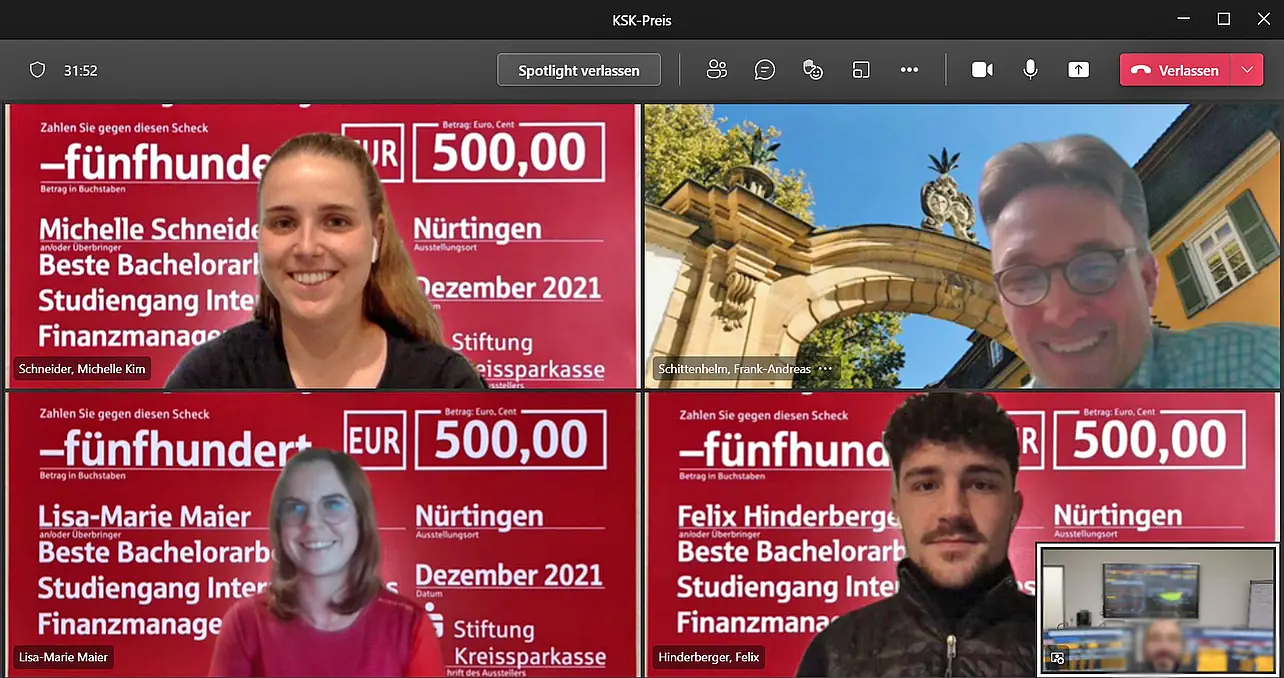Select Lisa-Marie Maier name label
The width and height of the screenshot is (1284, 678).
click(x=63, y=657)
